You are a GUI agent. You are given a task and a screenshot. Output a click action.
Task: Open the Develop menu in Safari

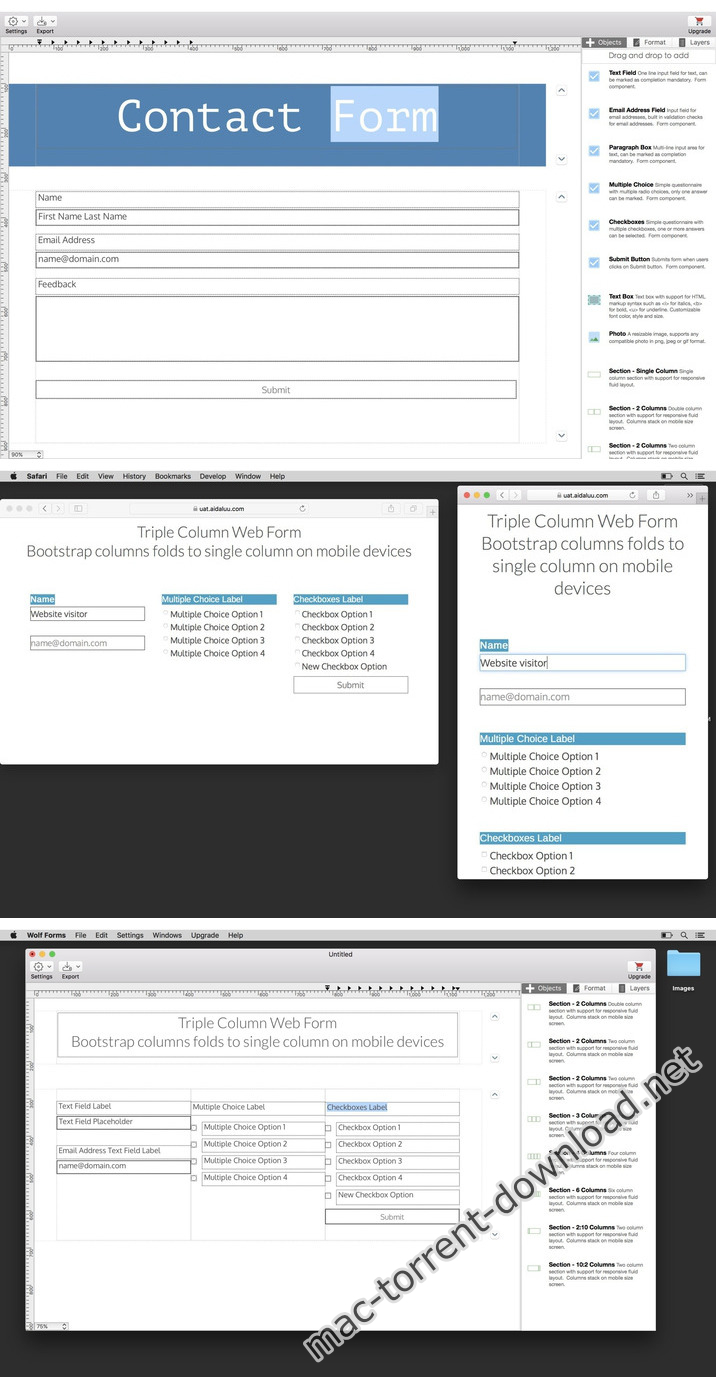[213, 476]
